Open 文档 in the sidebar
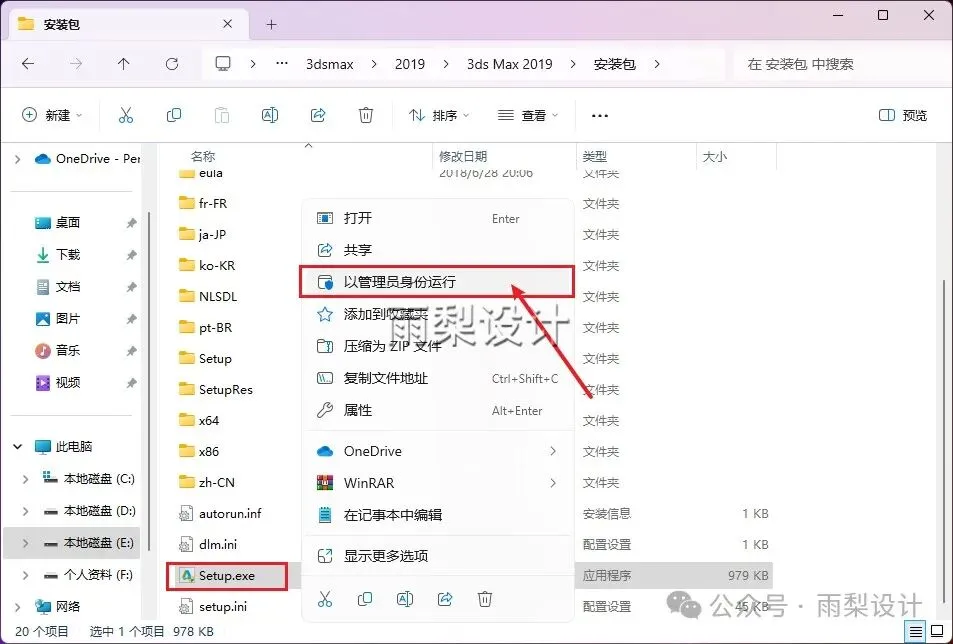The height and width of the screenshot is (644, 953). (67, 287)
